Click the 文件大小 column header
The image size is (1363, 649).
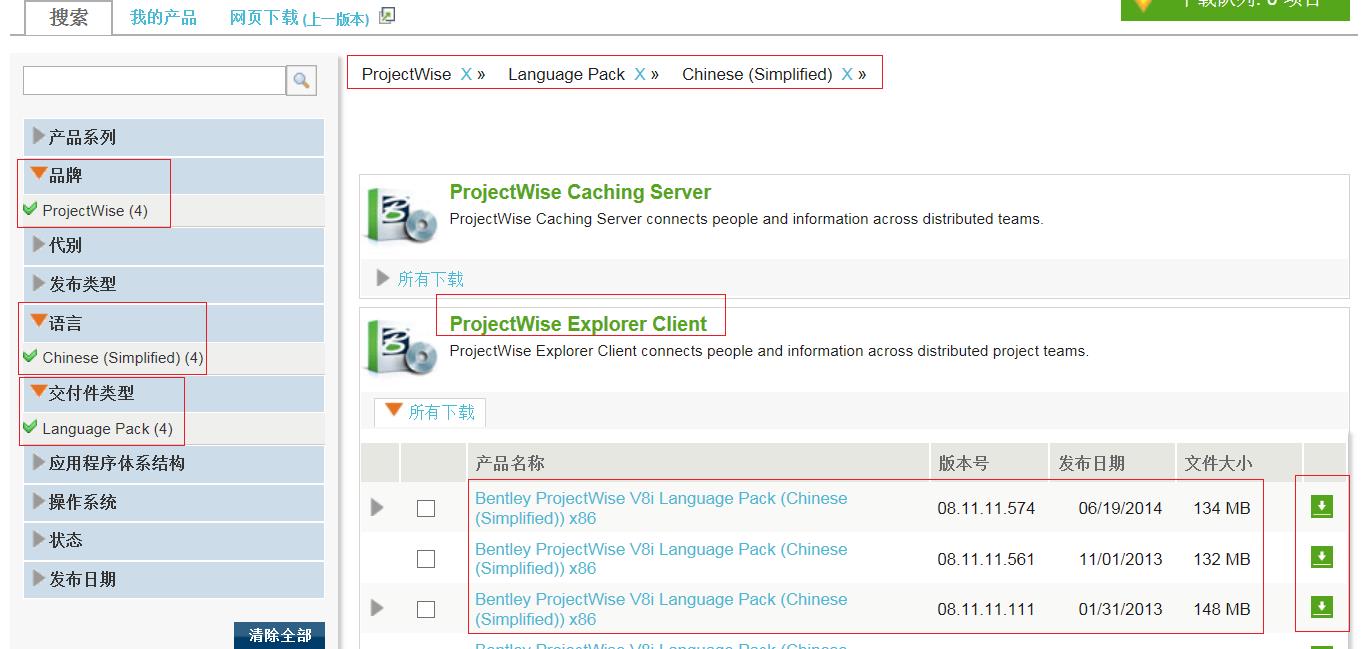point(1240,463)
